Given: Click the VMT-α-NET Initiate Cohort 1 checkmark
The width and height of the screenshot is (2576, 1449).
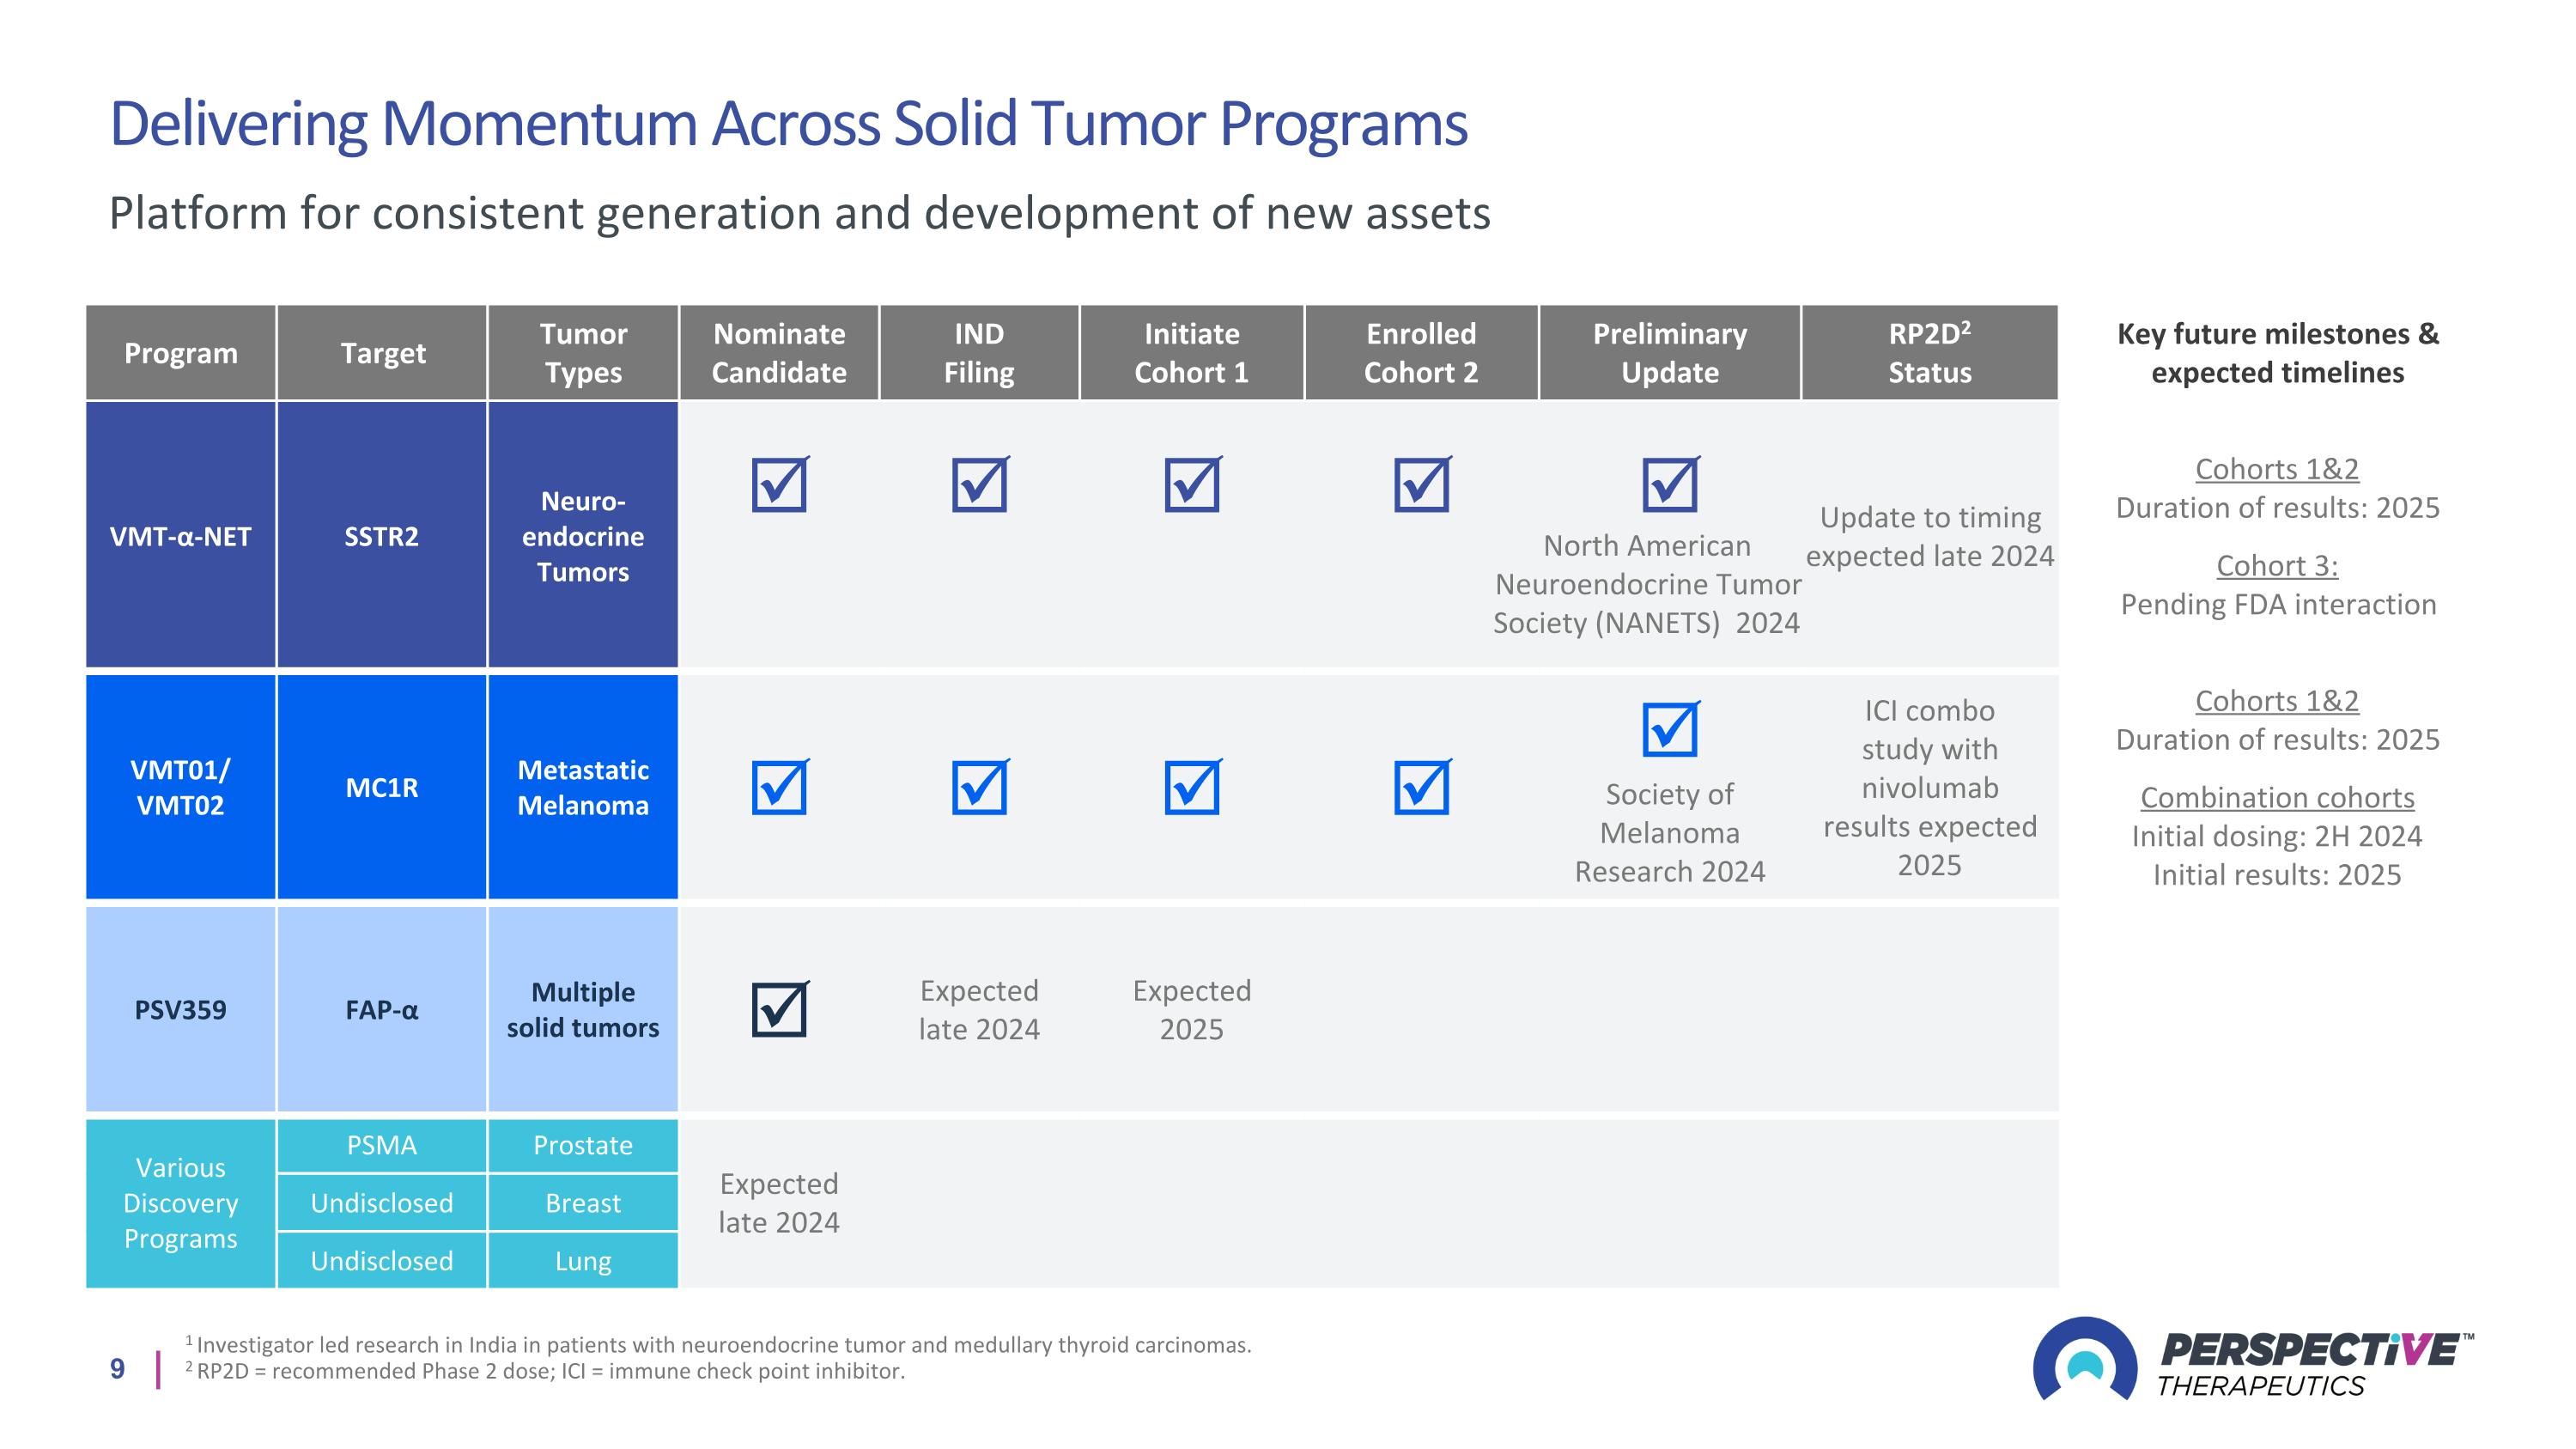Looking at the screenshot, I should click(x=1192, y=484).
